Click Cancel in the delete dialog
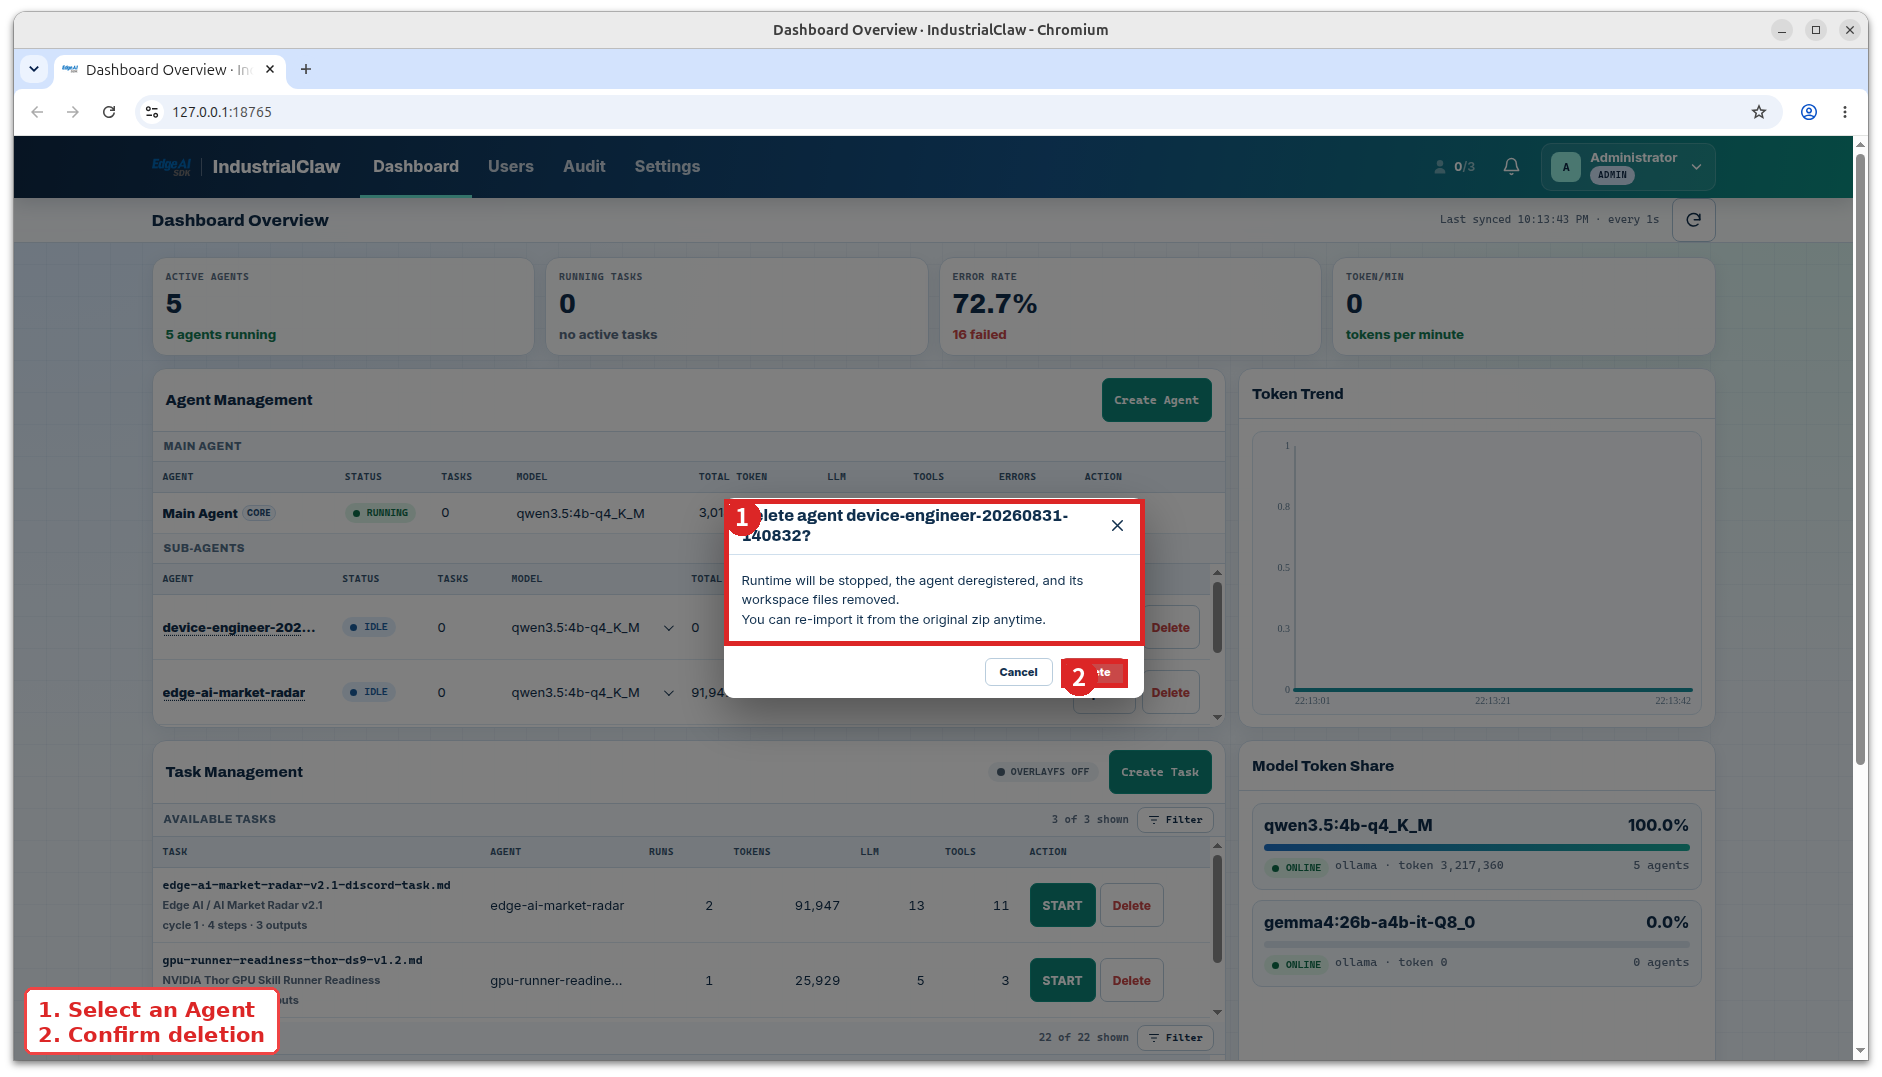The width and height of the screenshot is (1882, 1077). [x=1018, y=672]
